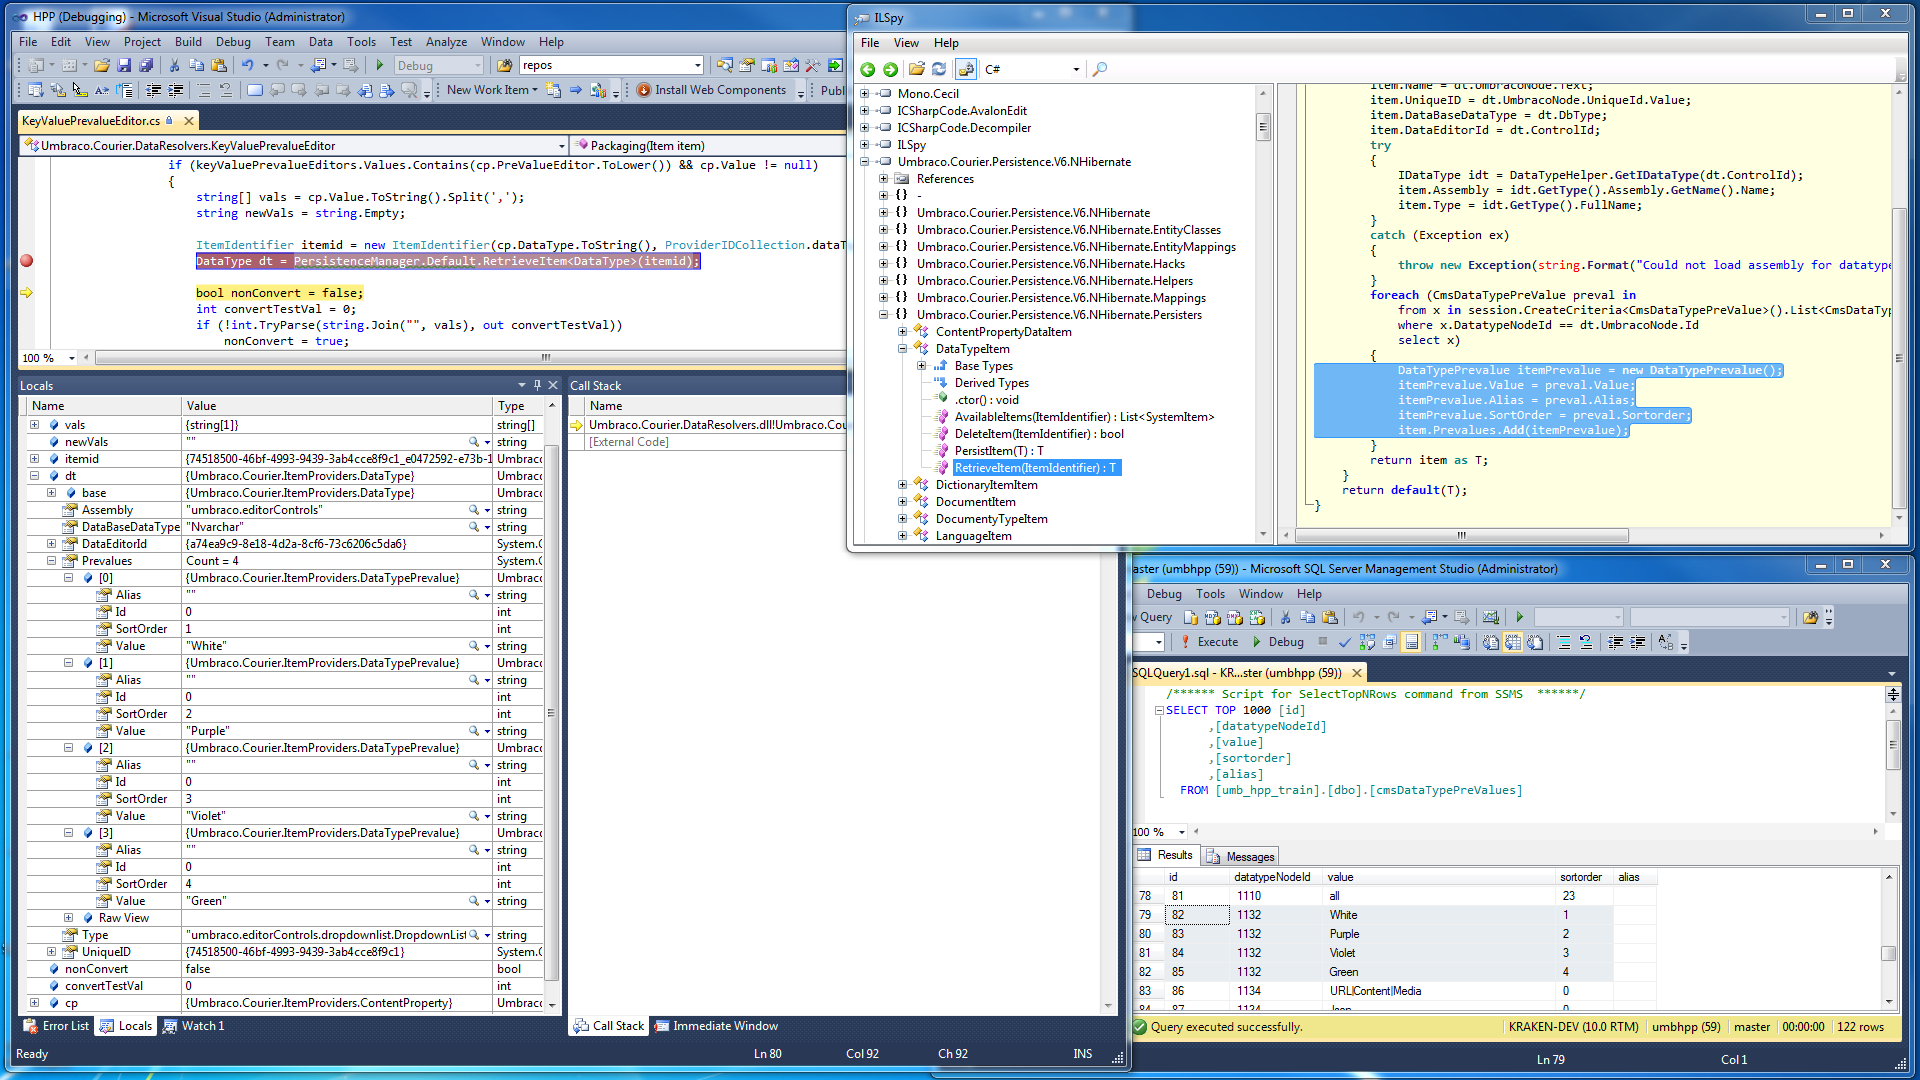Screen dimensions: 1920x1080
Task: Navigate forward with green arrow in ILSpy
Action: click(x=890, y=70)
